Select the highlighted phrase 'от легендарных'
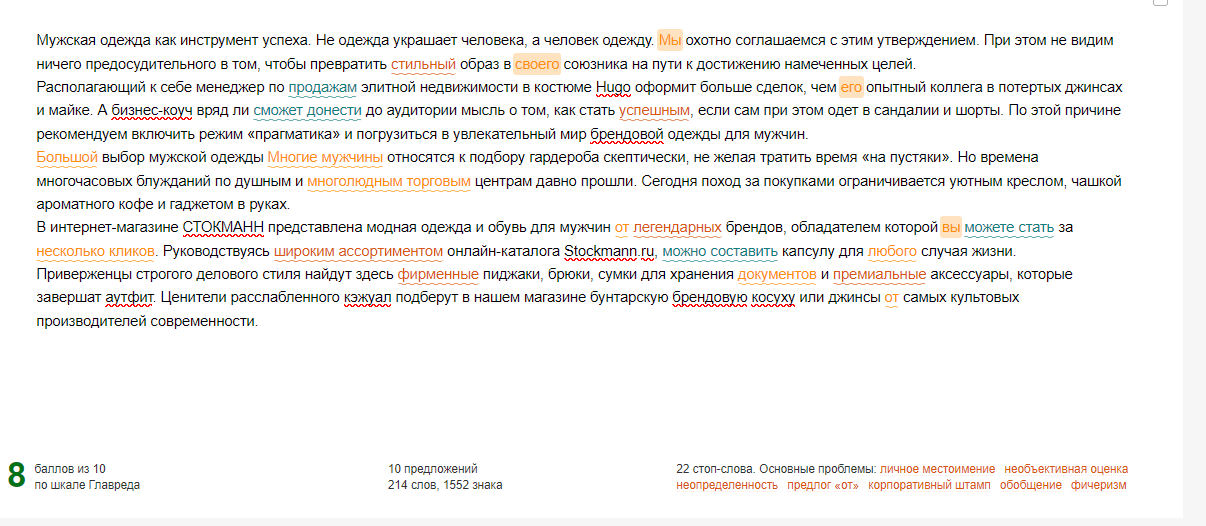The height and width of the screenshot is (526, 1206). tap(668, 227)
